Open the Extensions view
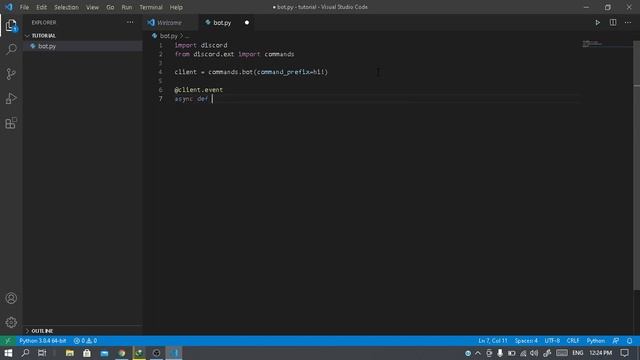The height and width of the screenshot is (360, 640). click(x=11, y=123)
